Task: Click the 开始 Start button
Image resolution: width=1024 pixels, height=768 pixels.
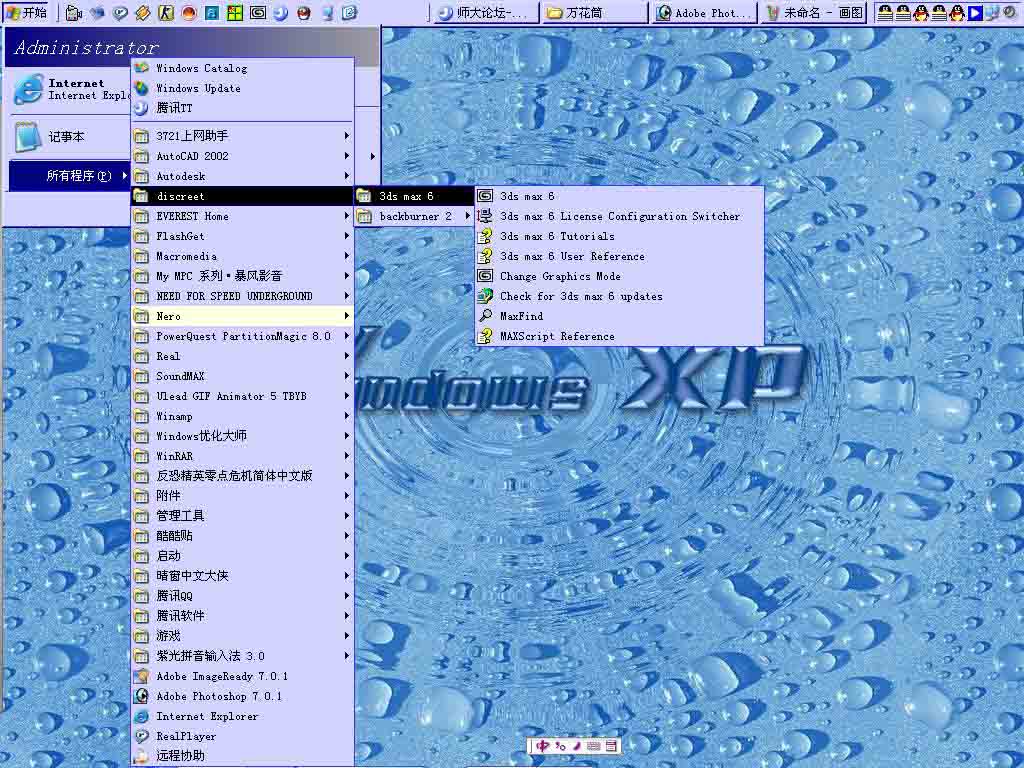Action: coord(27,13)
